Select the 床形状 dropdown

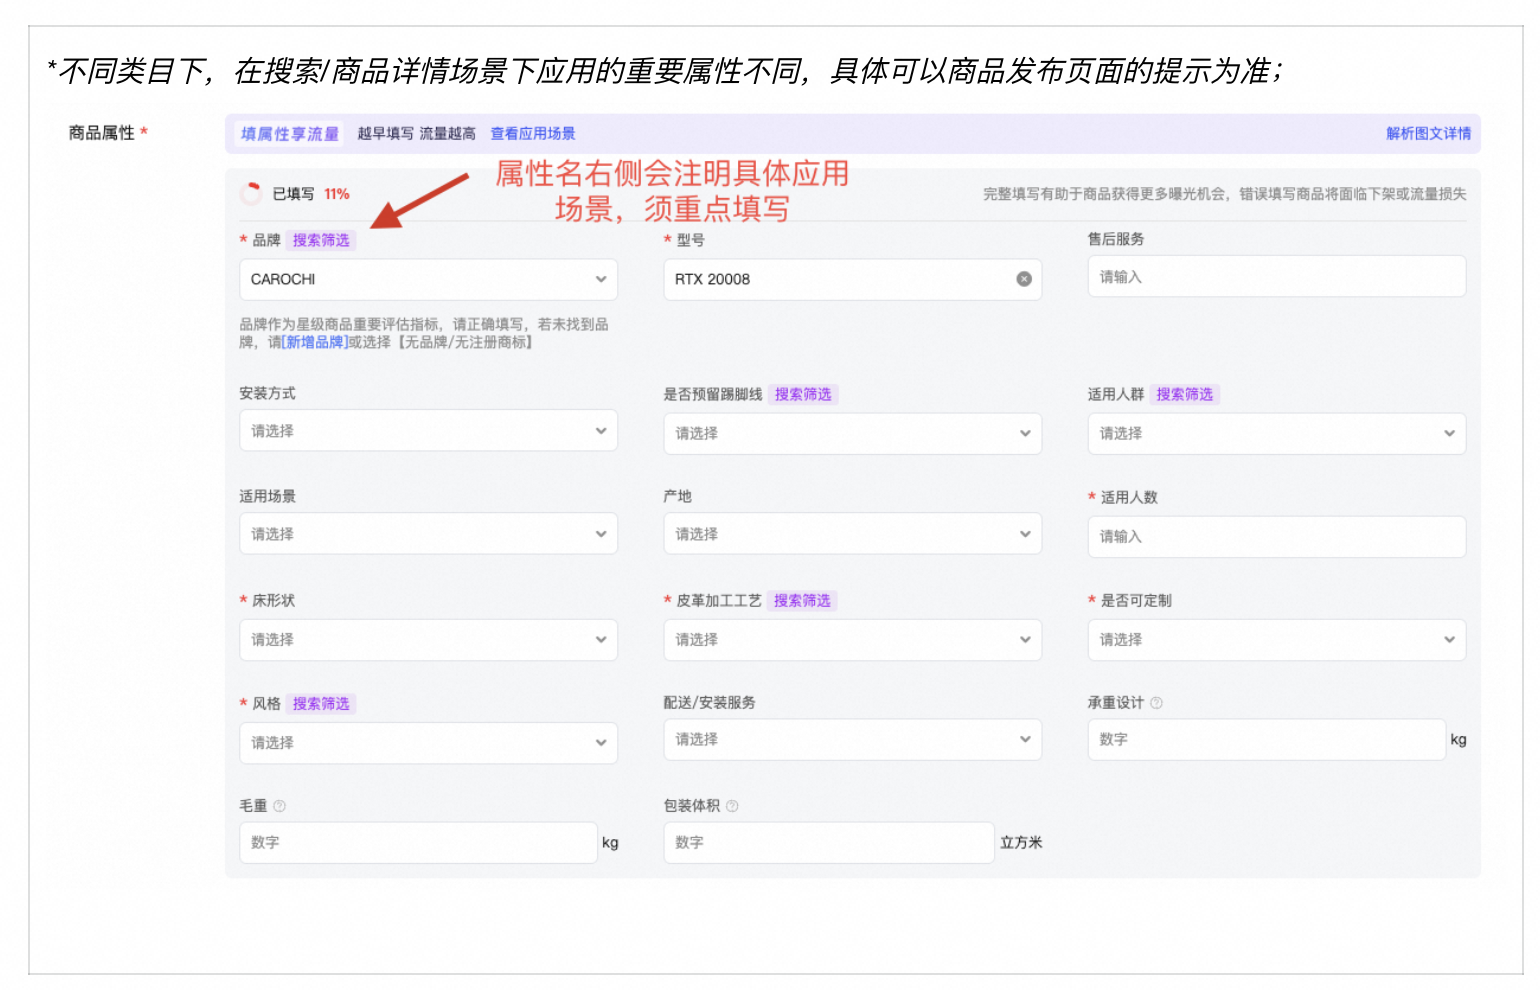(428, 639)
